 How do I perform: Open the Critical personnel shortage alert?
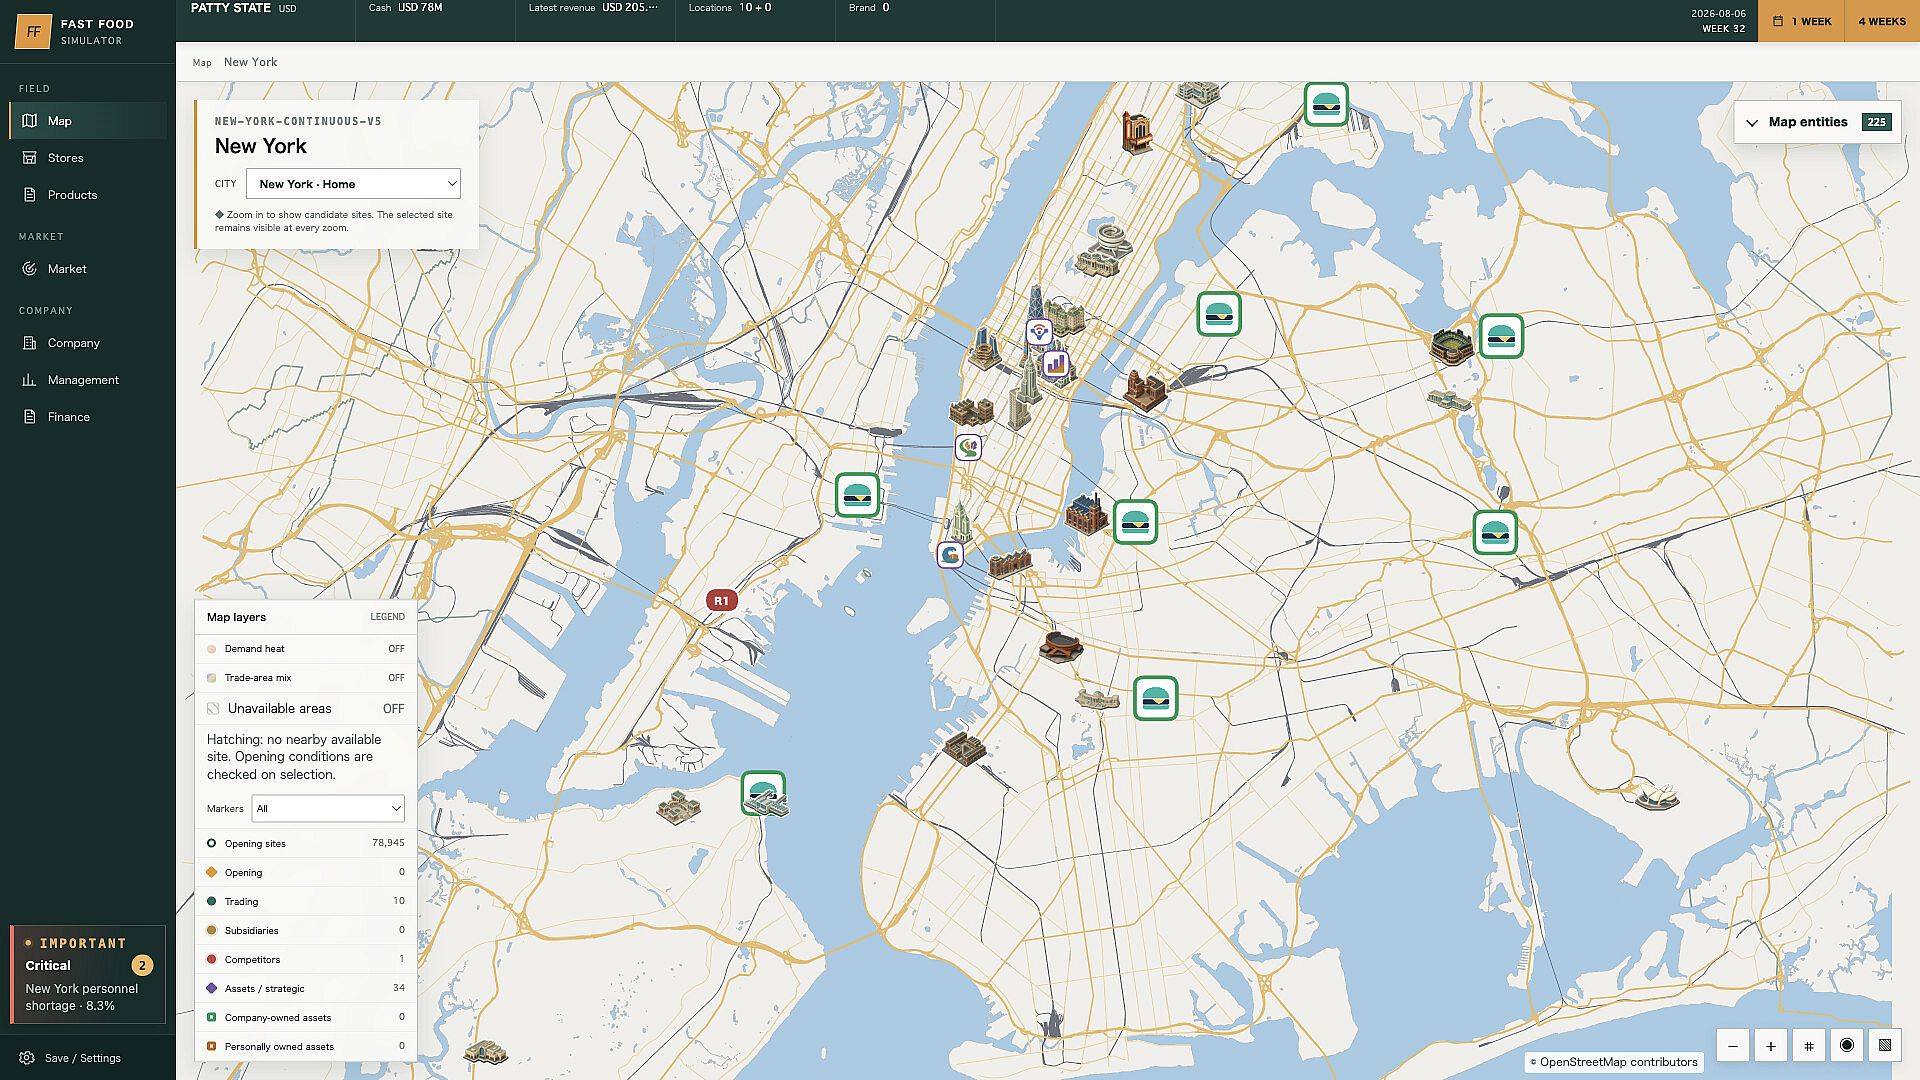tap(88, 975)
